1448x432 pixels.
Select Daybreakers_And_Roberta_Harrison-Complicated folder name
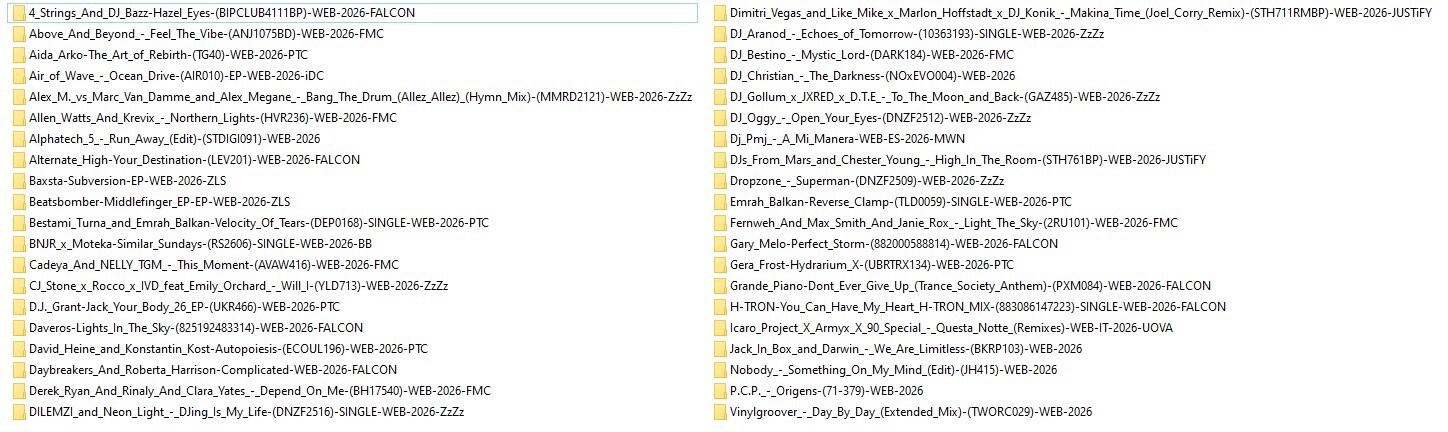(x=213, y=370)
